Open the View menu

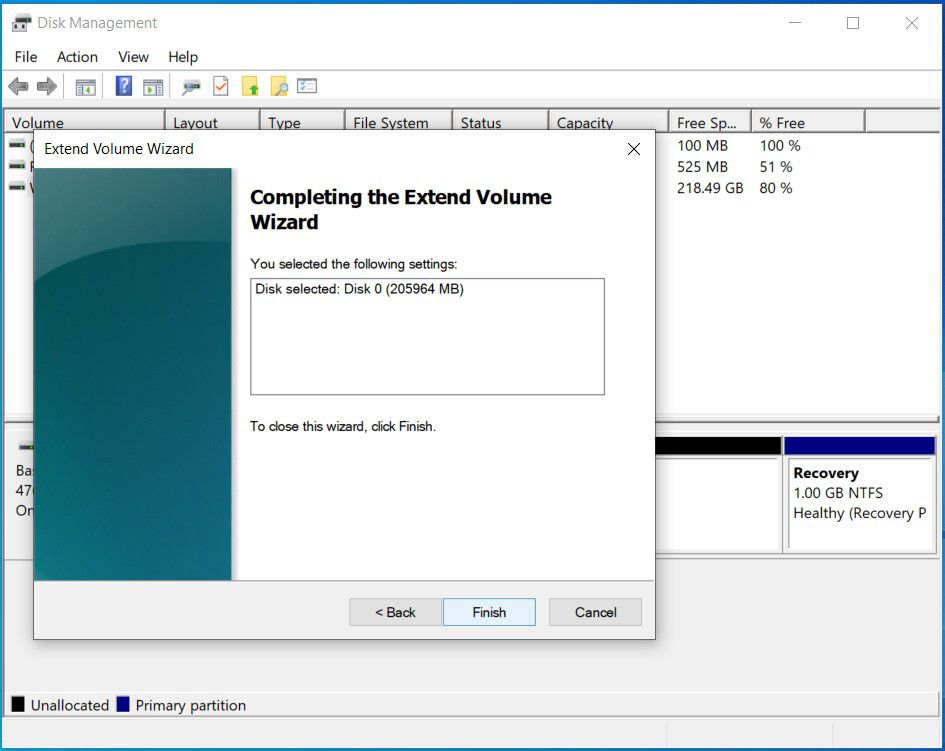pos(133,57)
